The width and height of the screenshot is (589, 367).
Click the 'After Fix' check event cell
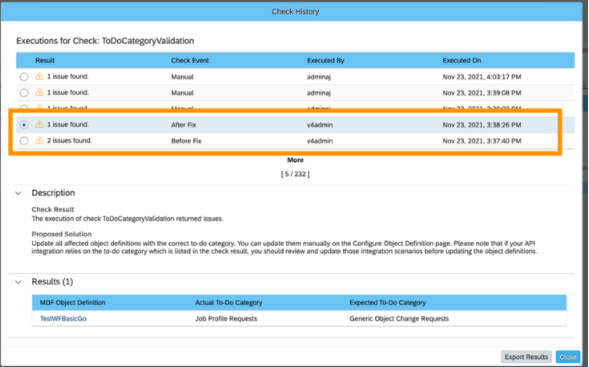pos(184,125)
